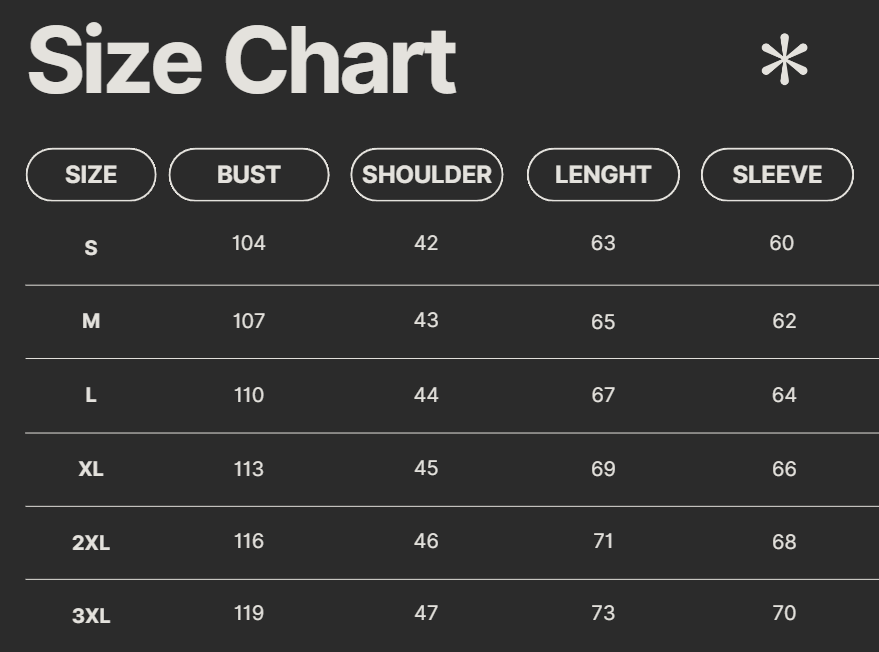
Task: Click shoulder value 43 in M row
Action: coord(426,320)
